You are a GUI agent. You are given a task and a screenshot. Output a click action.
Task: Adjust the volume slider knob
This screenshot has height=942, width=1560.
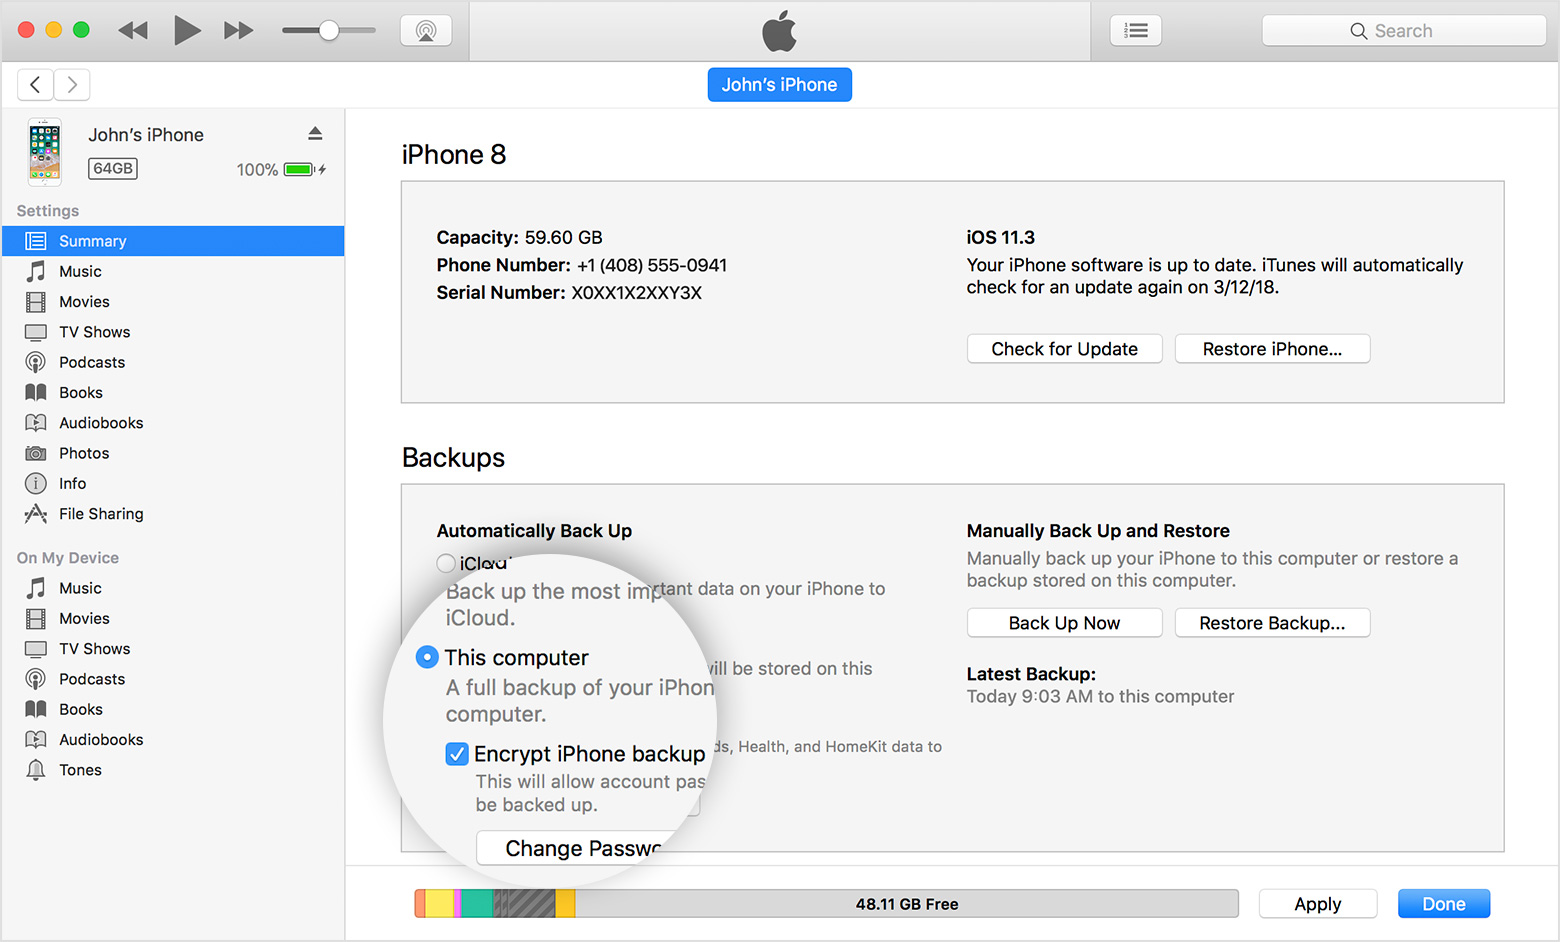coord(328,31)
